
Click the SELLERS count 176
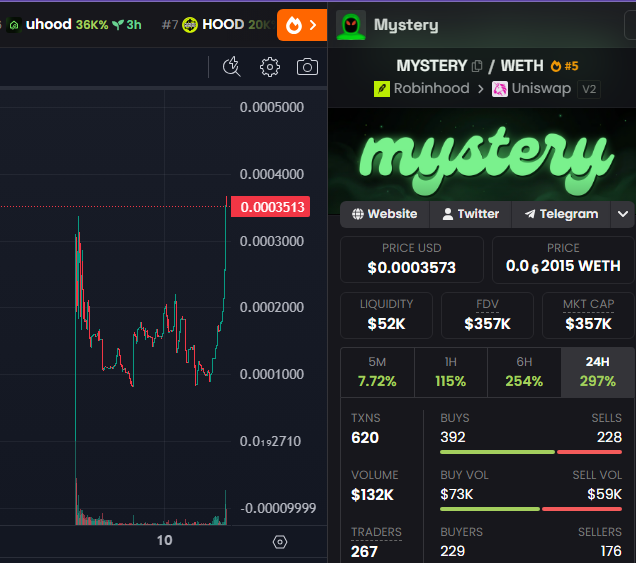click(611, 551)
